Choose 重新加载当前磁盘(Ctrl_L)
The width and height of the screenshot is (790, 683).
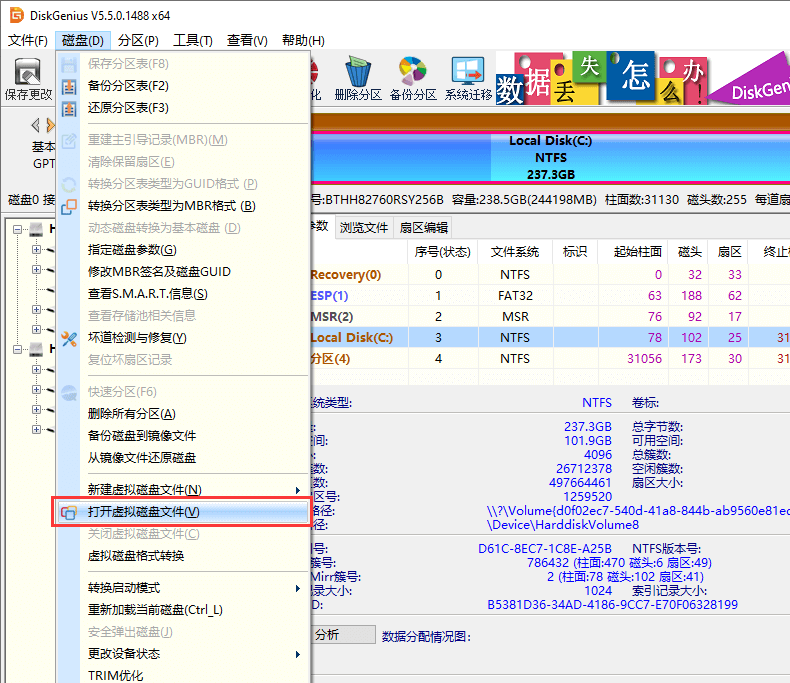[x=182, y=610]
